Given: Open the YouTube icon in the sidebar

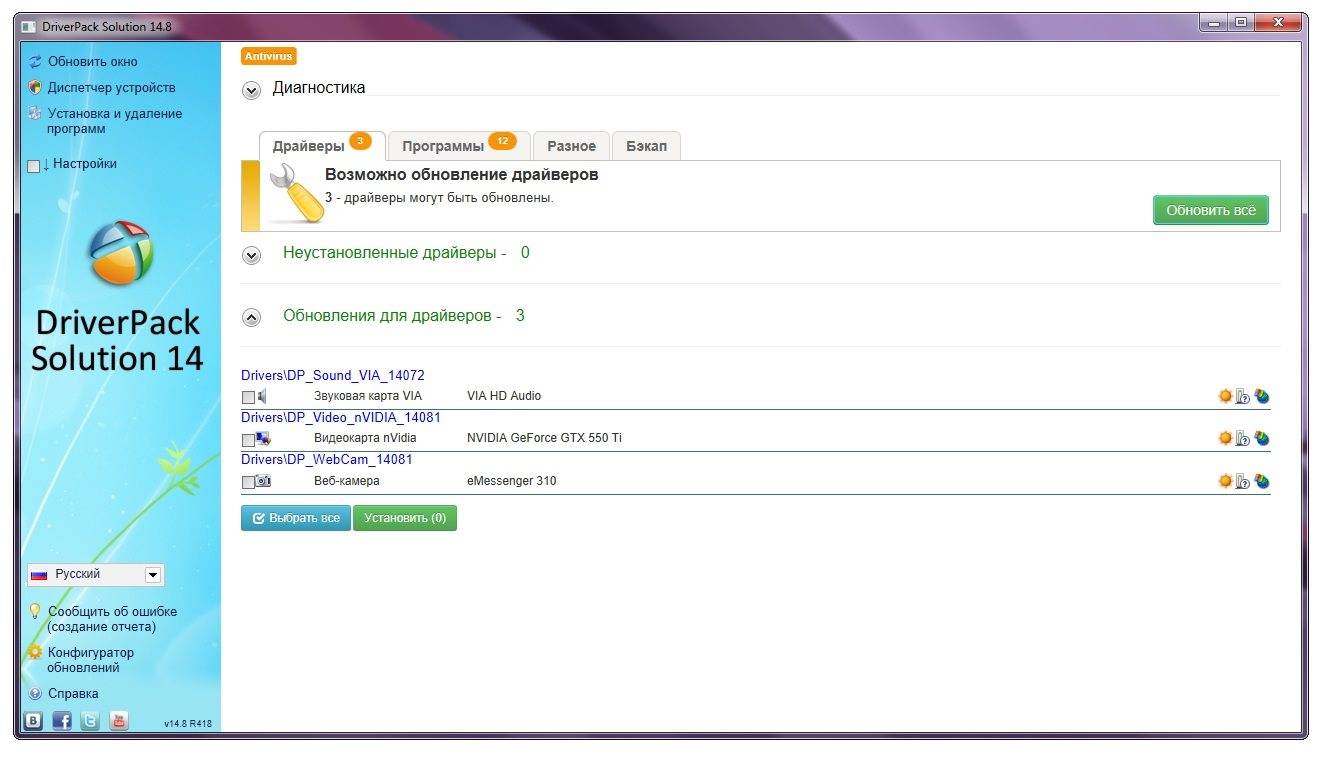Looking at the screenshot, I should (119, 720).
